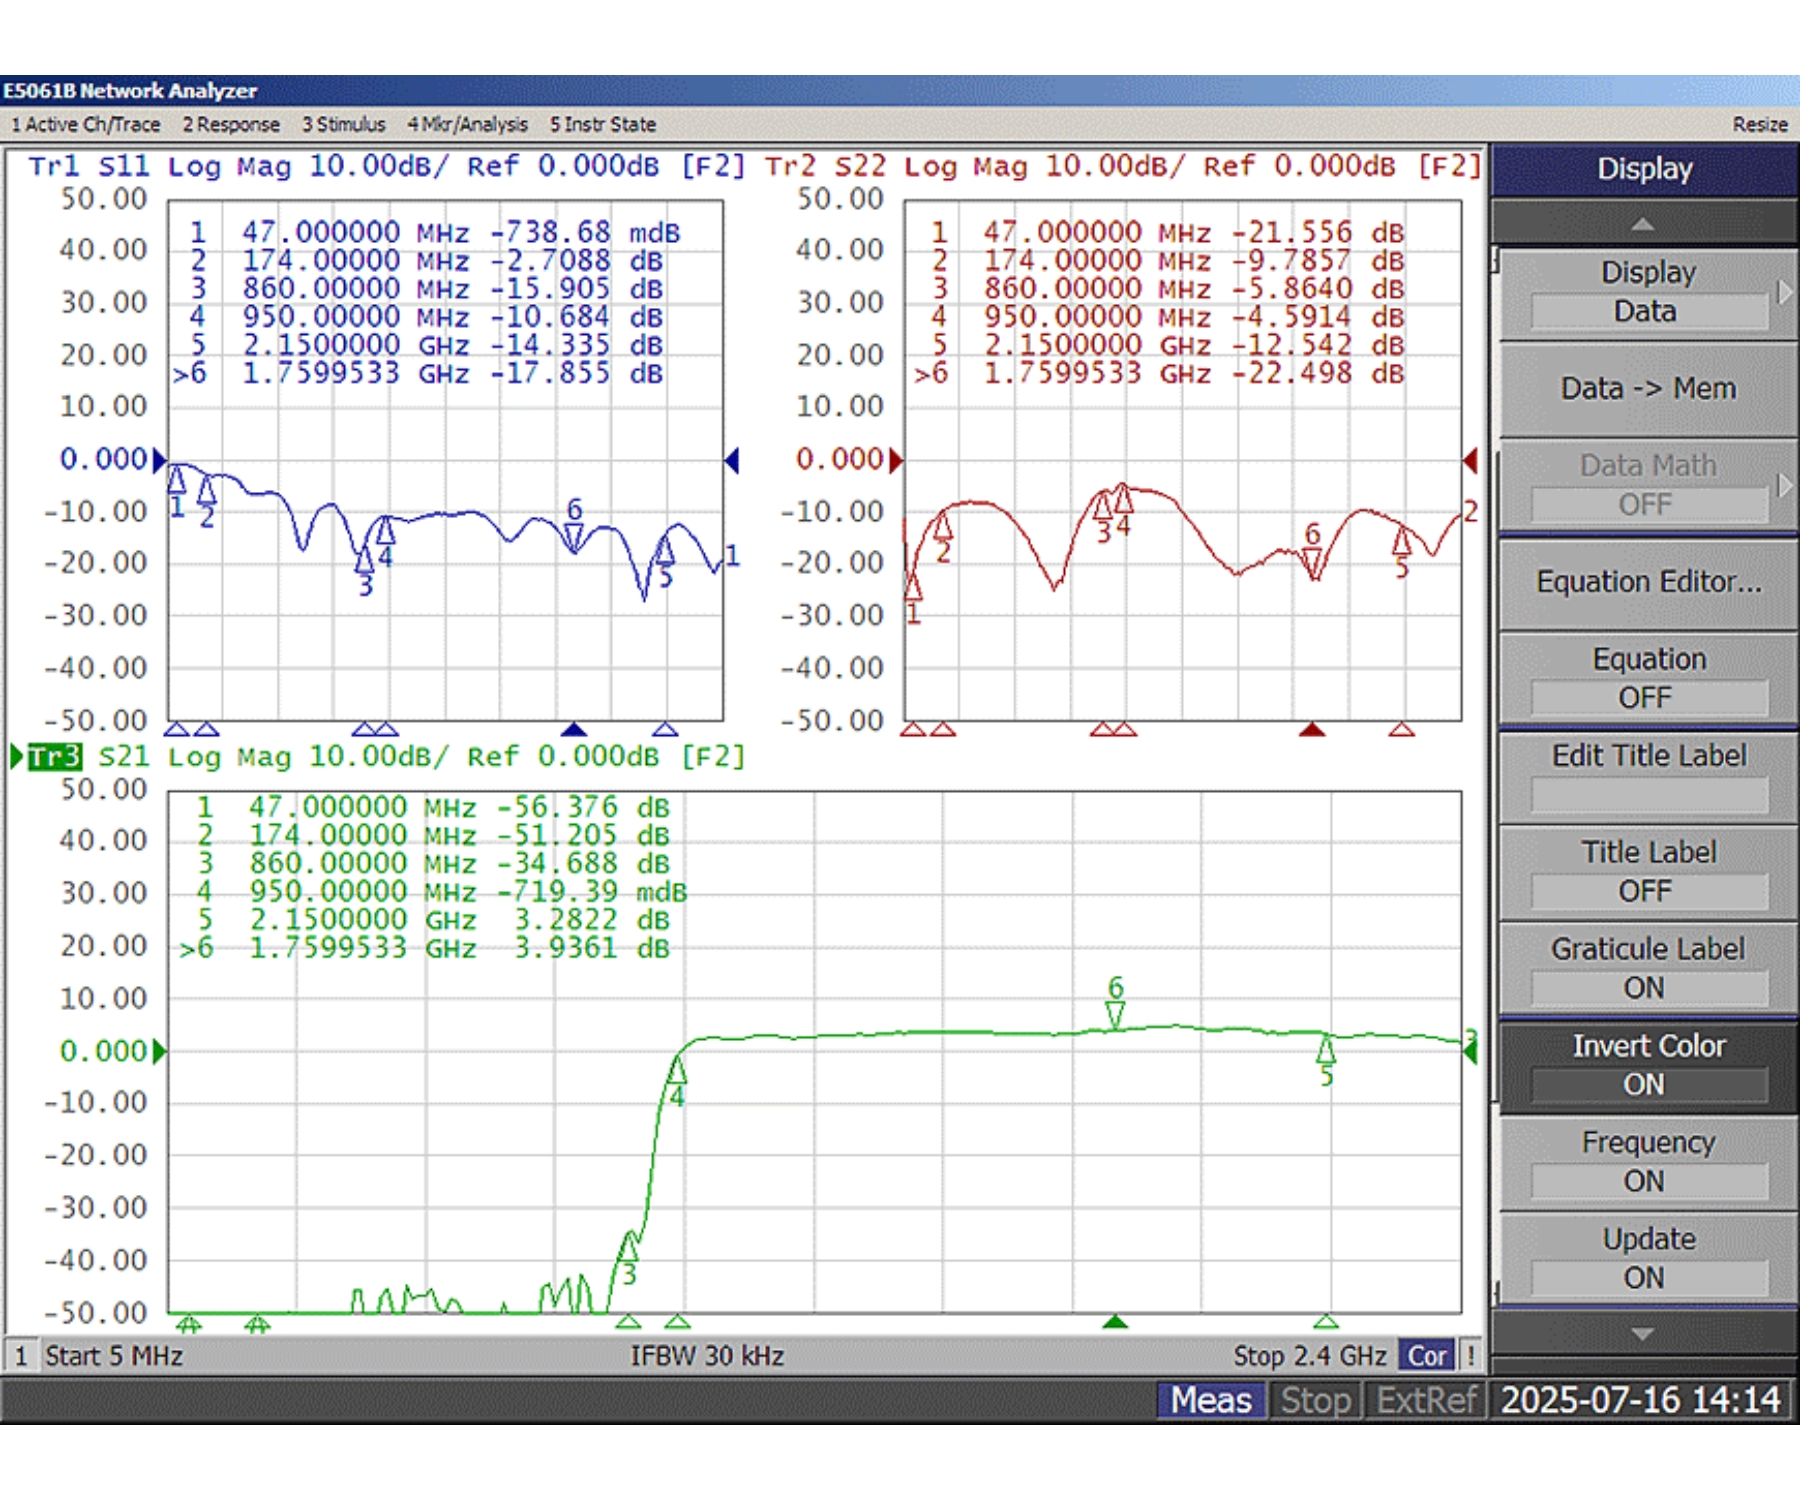Expand the Display Data submenu
Image resolution: width=1800 pixels, height=1500 pixels.
pyautogui.click(x=1647, y=292)
